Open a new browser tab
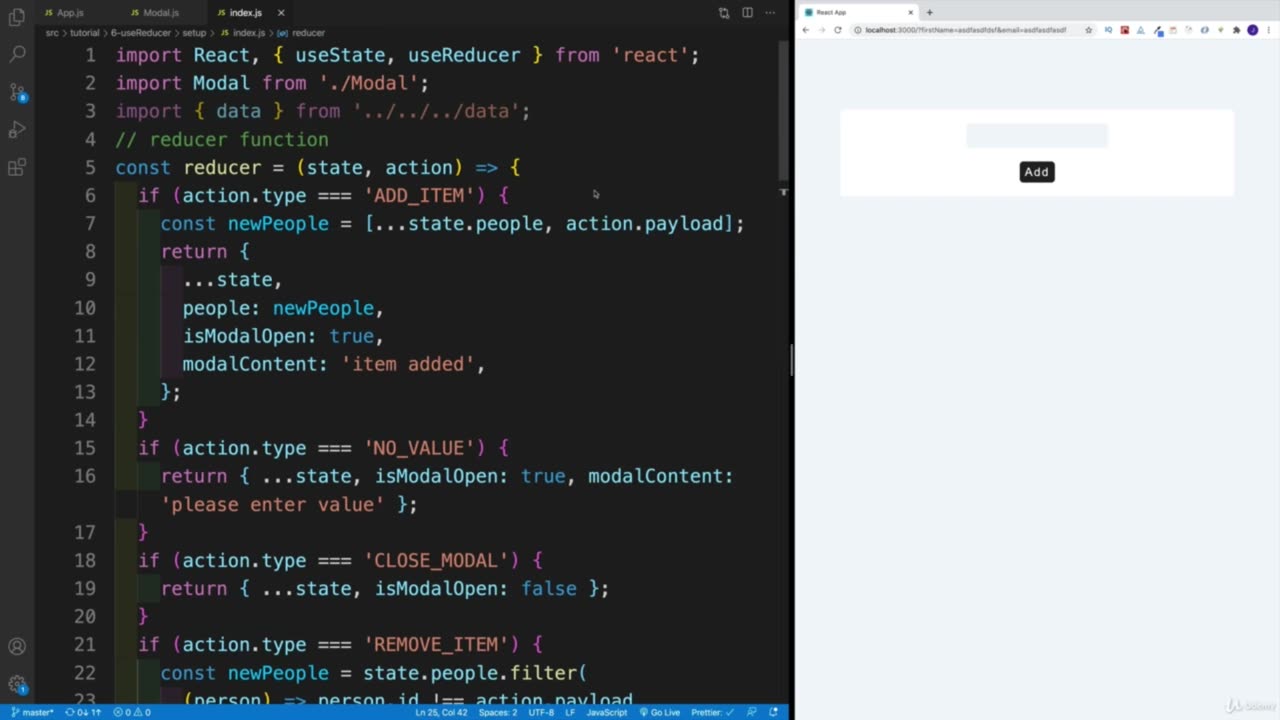Image resolution: width=1280 pixels, height=720 pixels. tap(929, 12)
